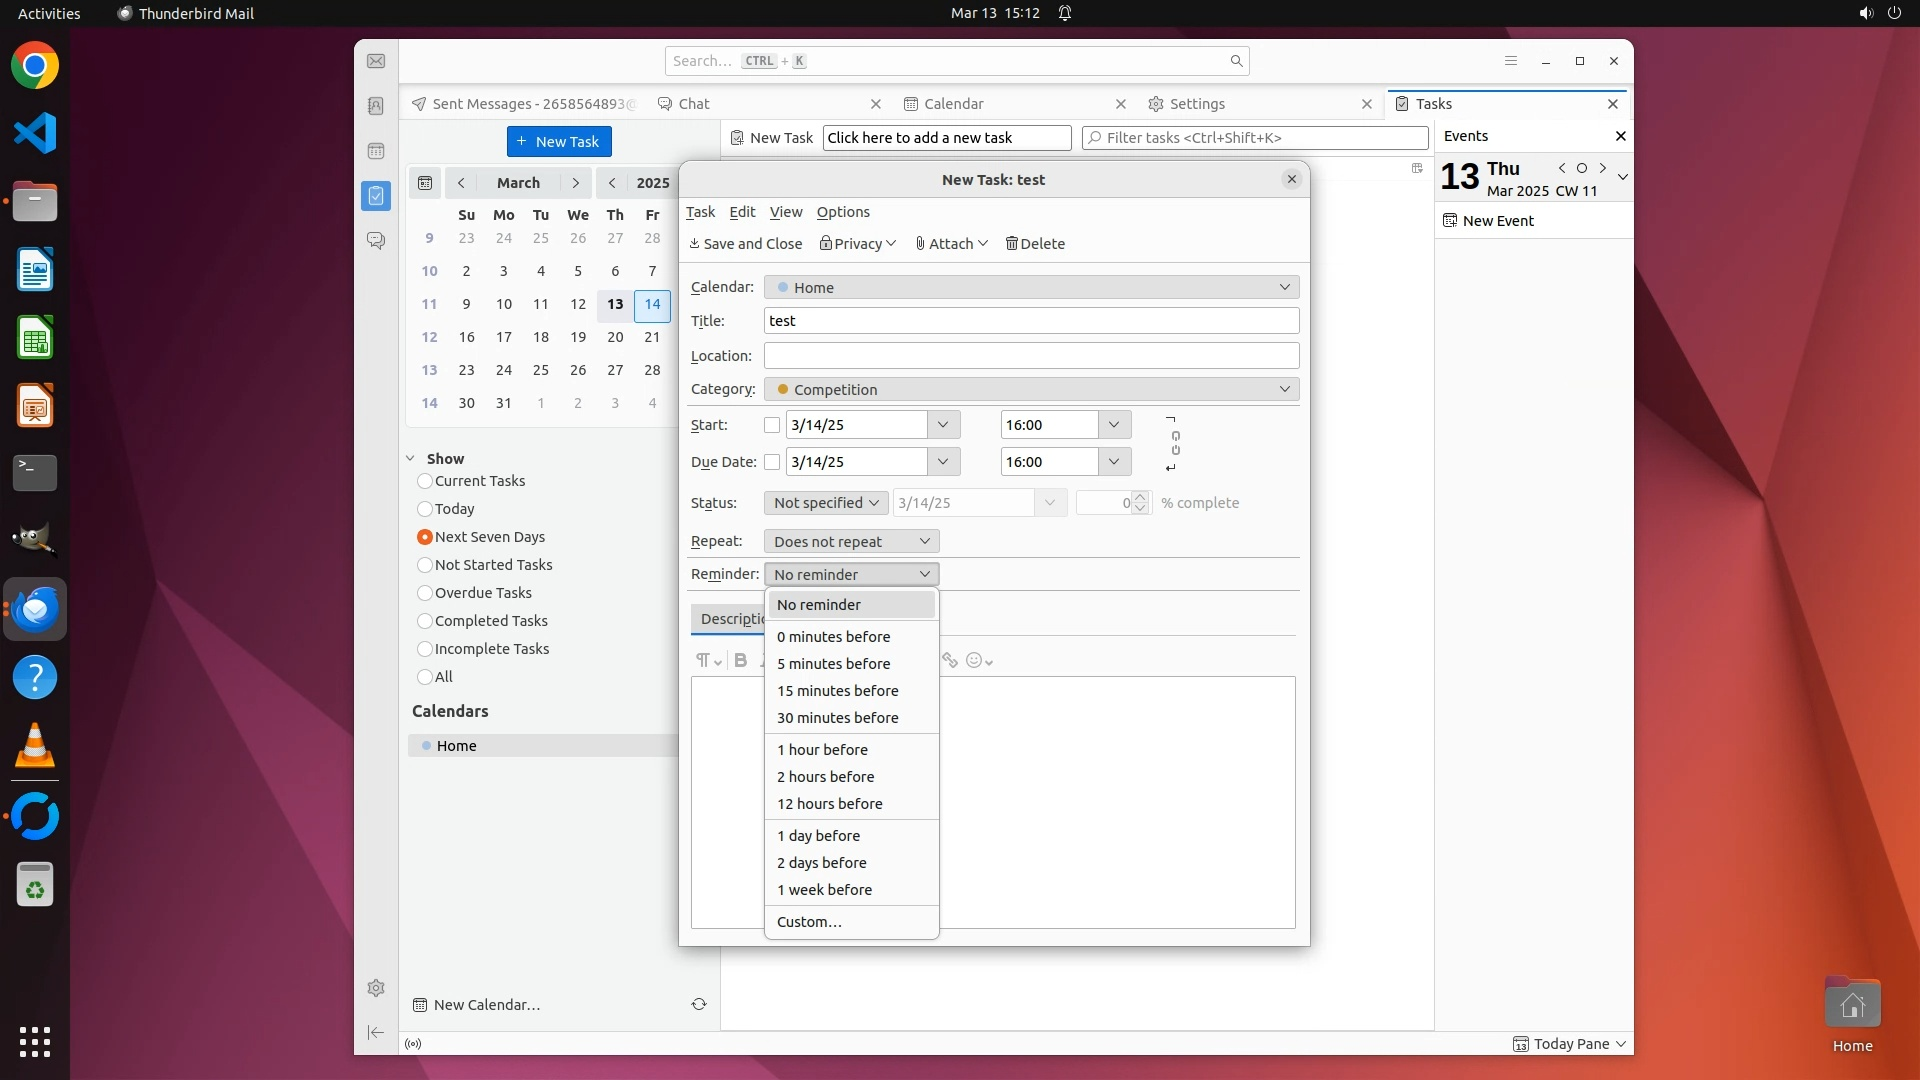
Task: Click the blue New Task button
Action: [x=559, y=142]
